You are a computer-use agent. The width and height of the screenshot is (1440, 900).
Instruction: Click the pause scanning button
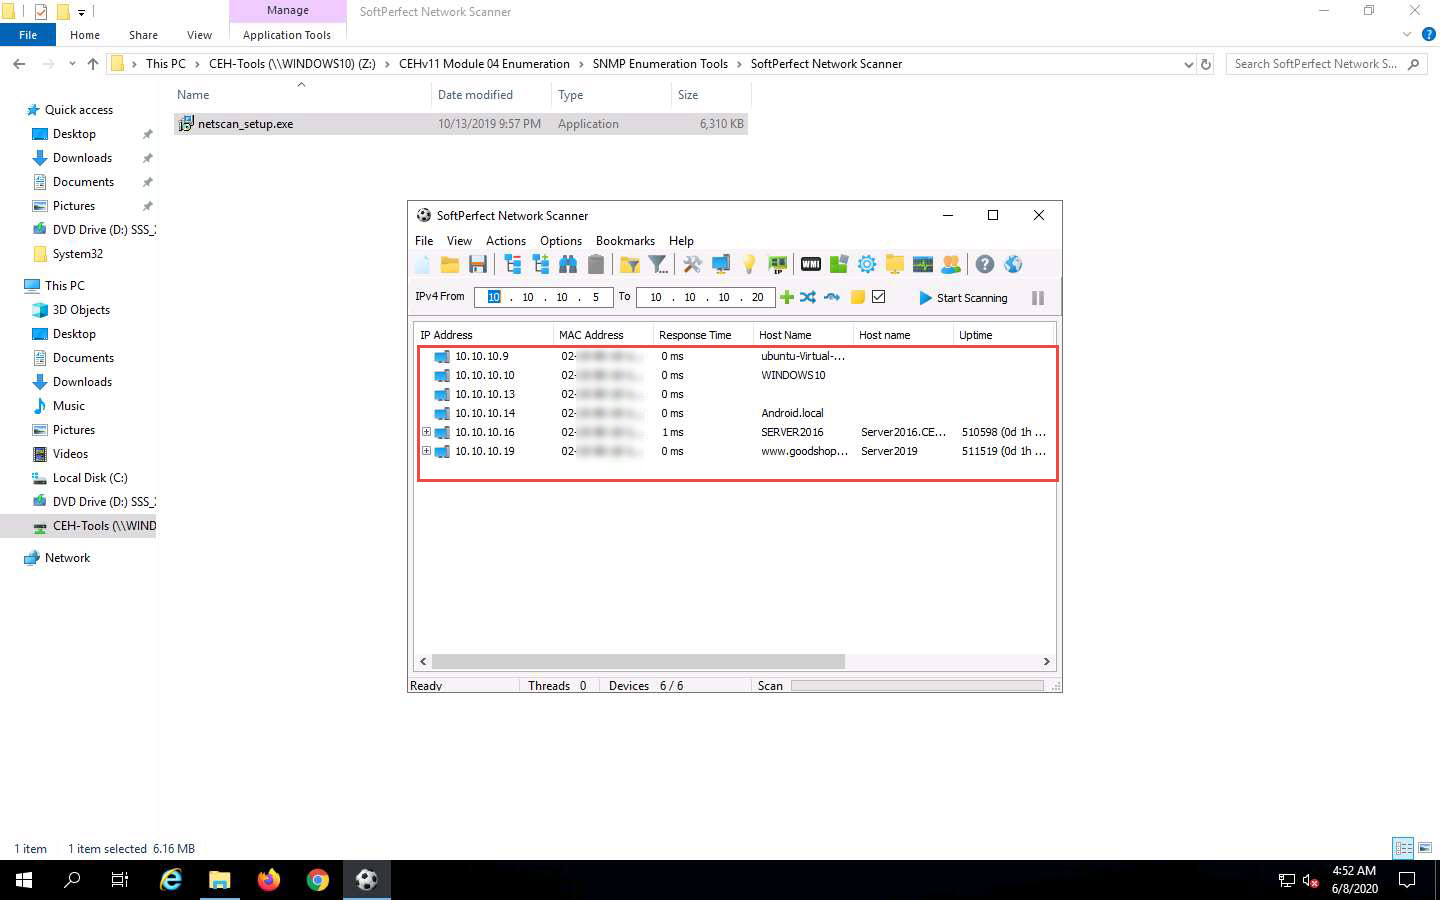pos(1038,298)
